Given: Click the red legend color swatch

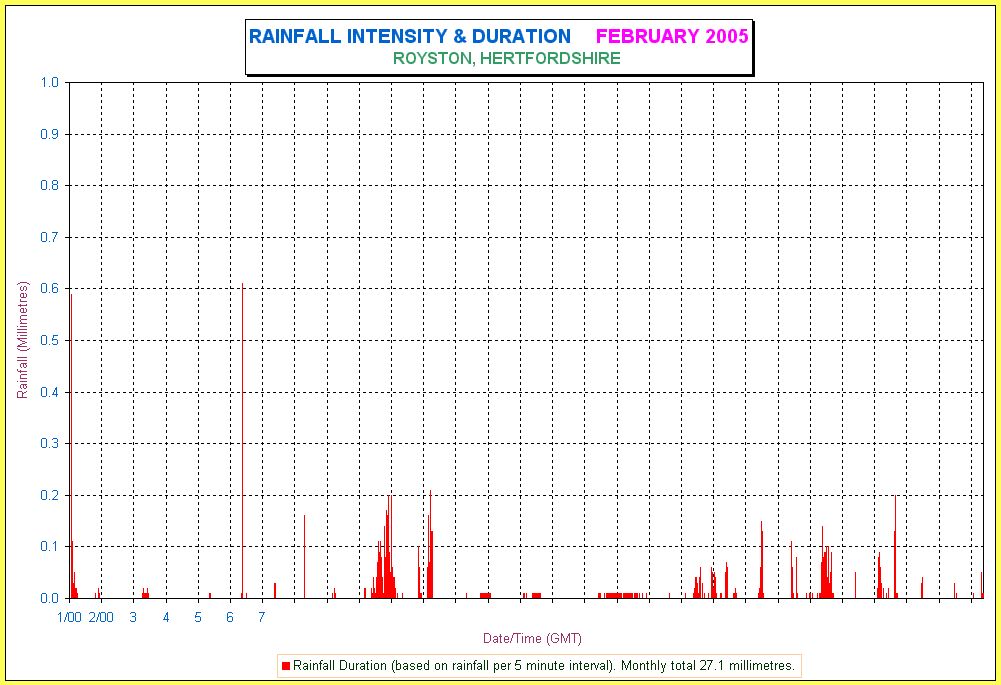Looking at the screenshot, I should 286,666.
